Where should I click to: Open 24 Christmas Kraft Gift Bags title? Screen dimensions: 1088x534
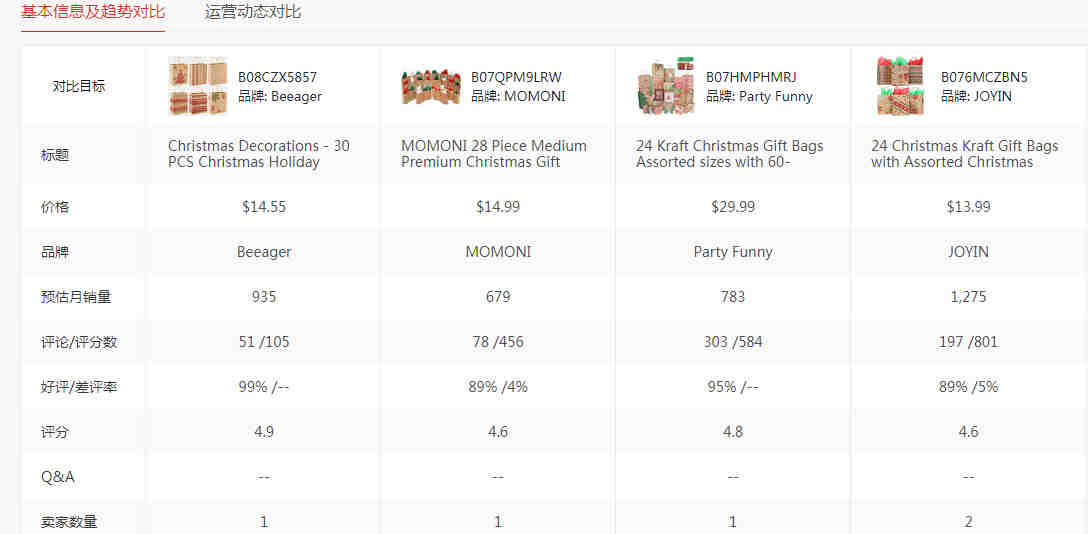(965, 154)
